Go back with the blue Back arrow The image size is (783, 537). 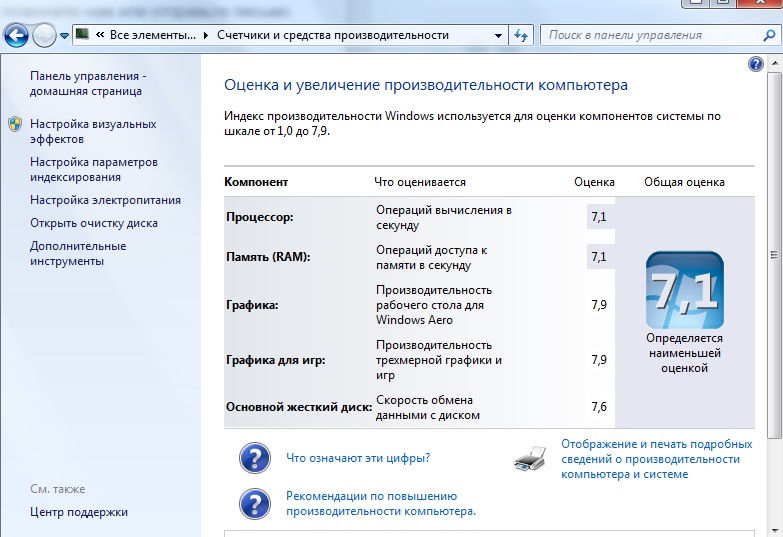pyautogui.click(x=16, y=35)
